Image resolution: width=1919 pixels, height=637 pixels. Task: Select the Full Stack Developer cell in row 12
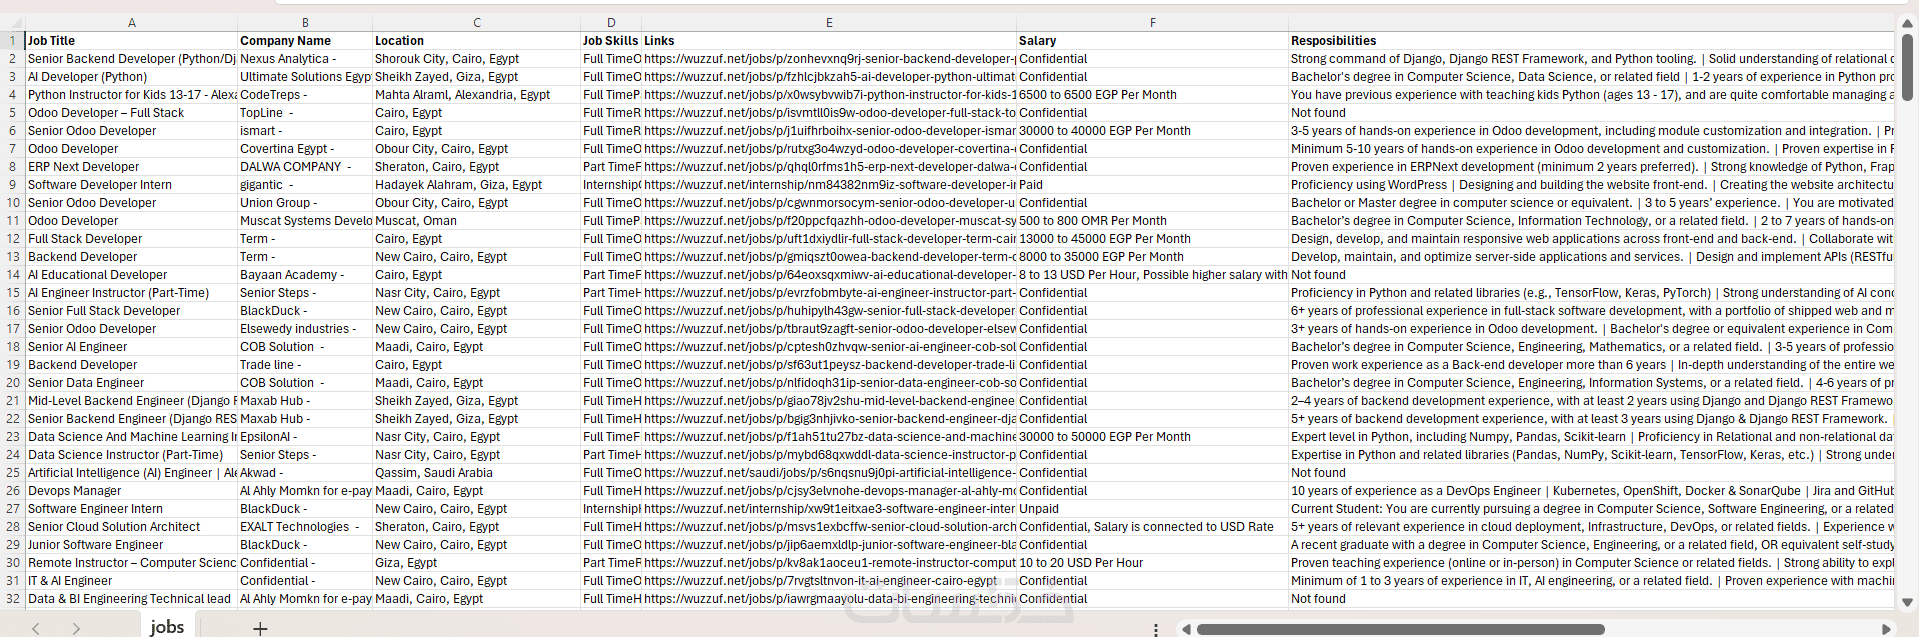[131, 239]
